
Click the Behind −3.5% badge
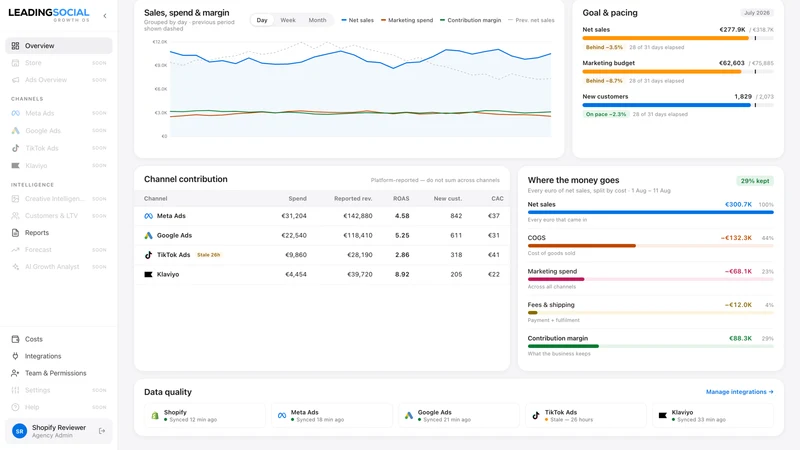604,47
